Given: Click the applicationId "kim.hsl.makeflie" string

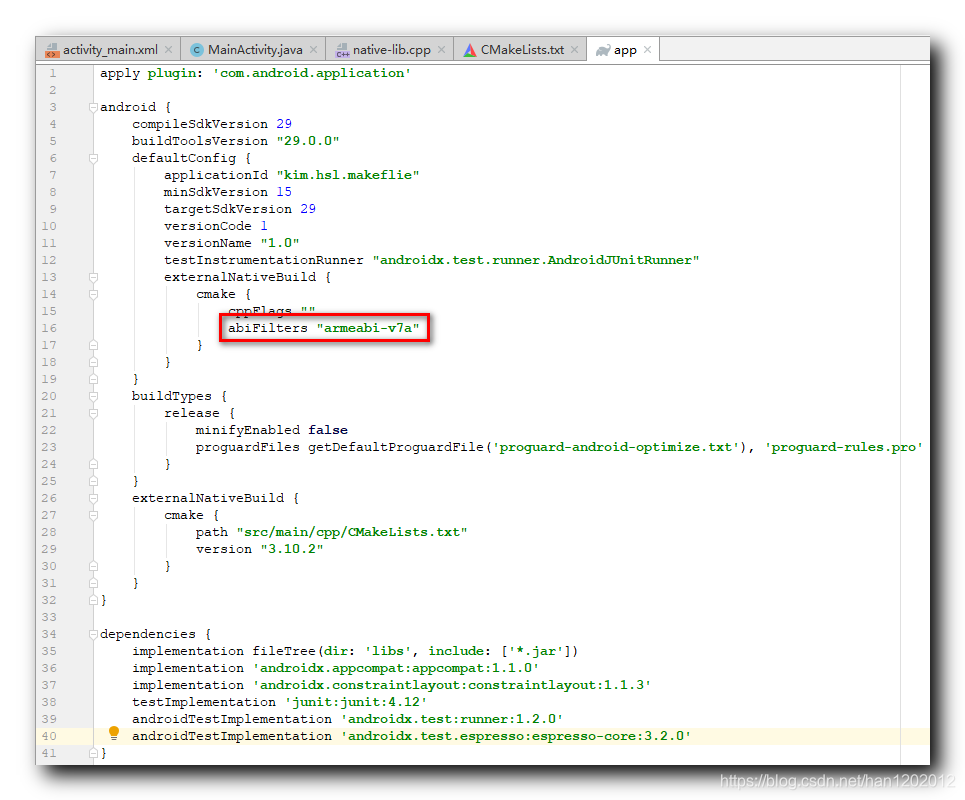Looking at the screenshot, I should [x=348, y=175].
